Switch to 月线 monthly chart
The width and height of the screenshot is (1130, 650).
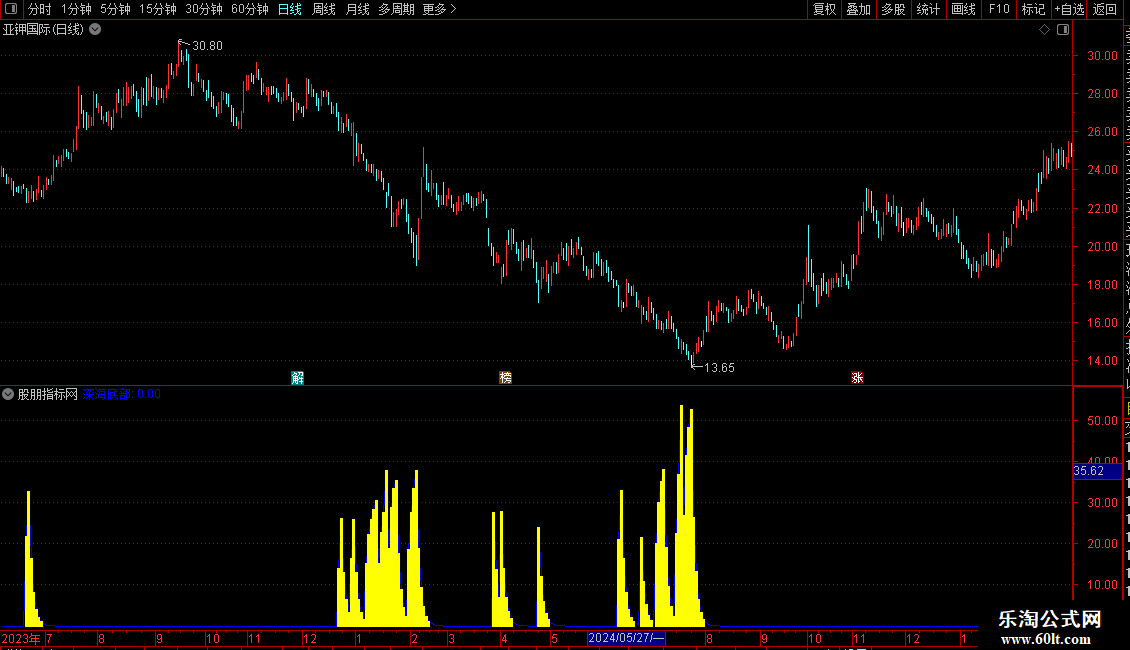357,9
